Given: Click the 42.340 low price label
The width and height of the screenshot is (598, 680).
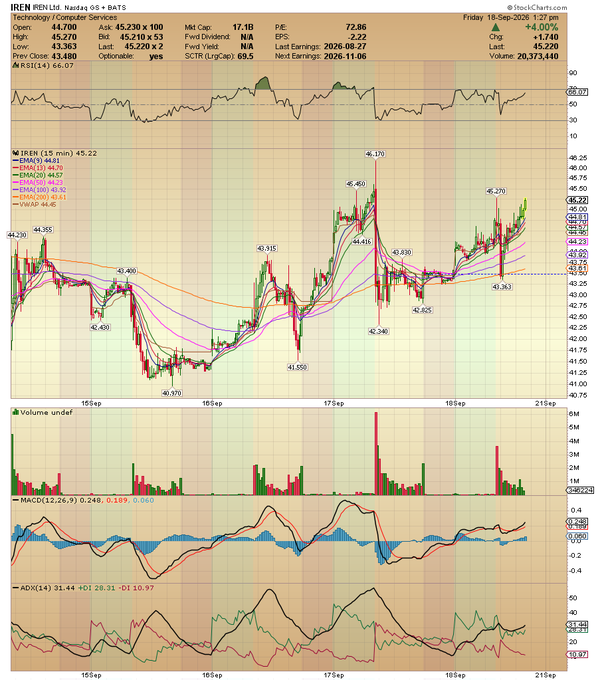Looking at the screenshot, I should coord(379,331).
